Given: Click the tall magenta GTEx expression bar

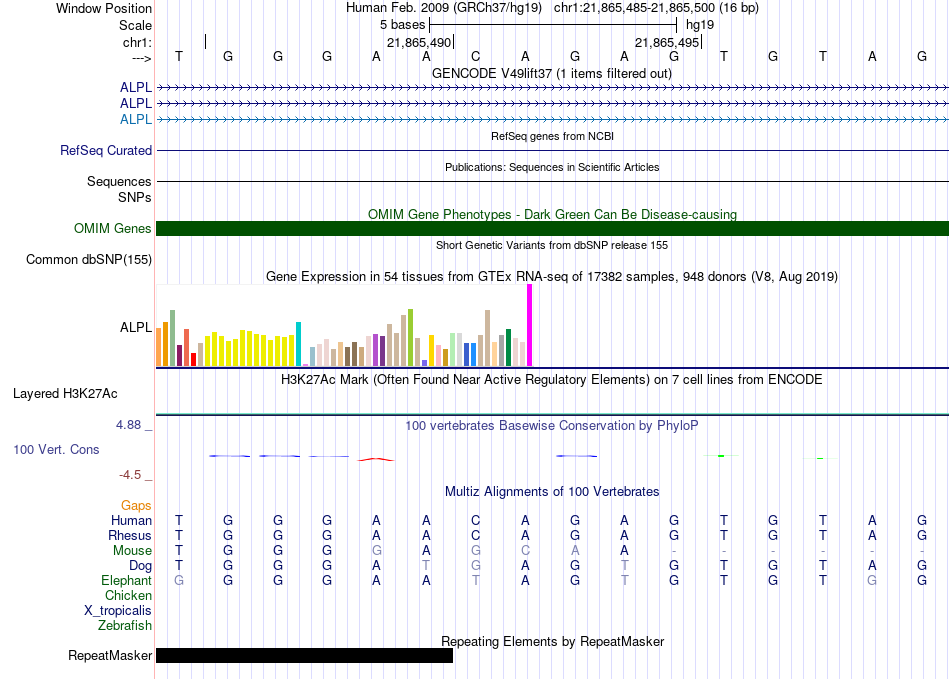Looking at the screenshot, I should coord(530,325).
